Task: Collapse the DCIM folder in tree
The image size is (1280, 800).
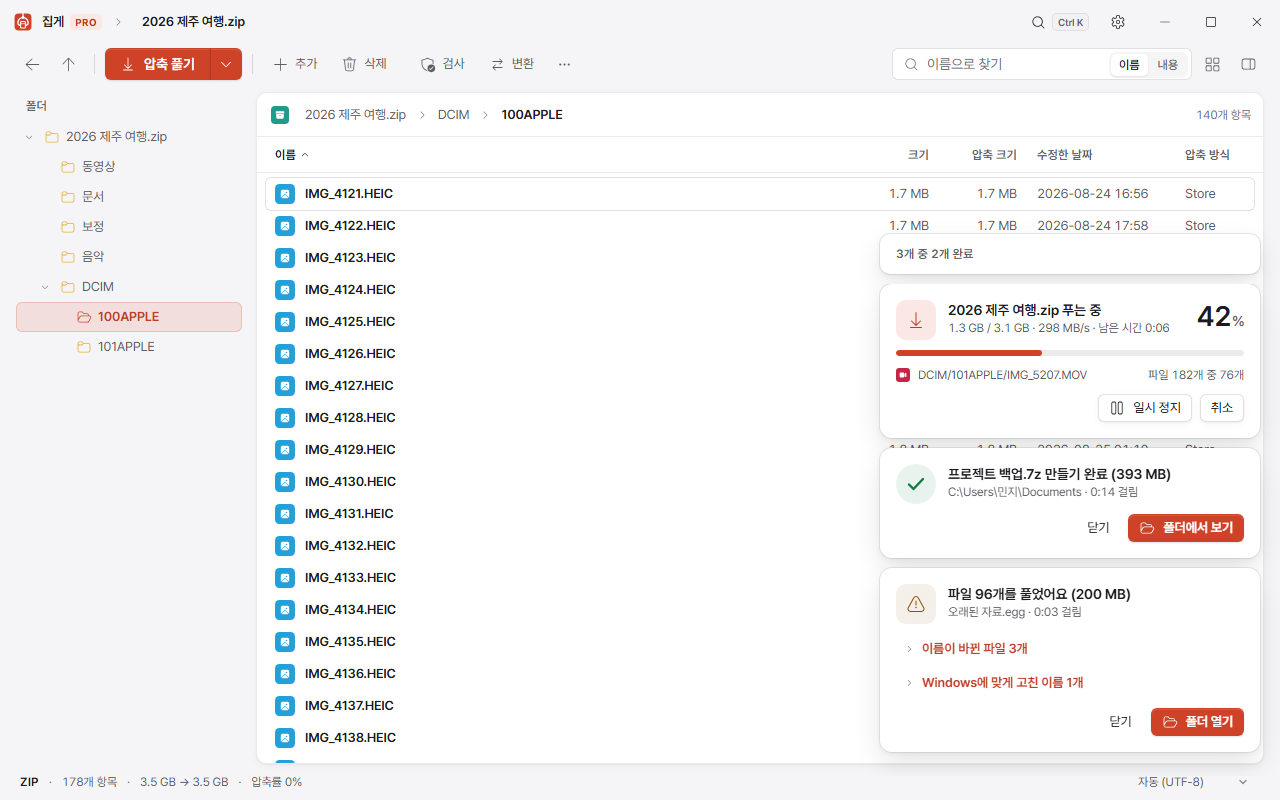Action: click(45, 287)
